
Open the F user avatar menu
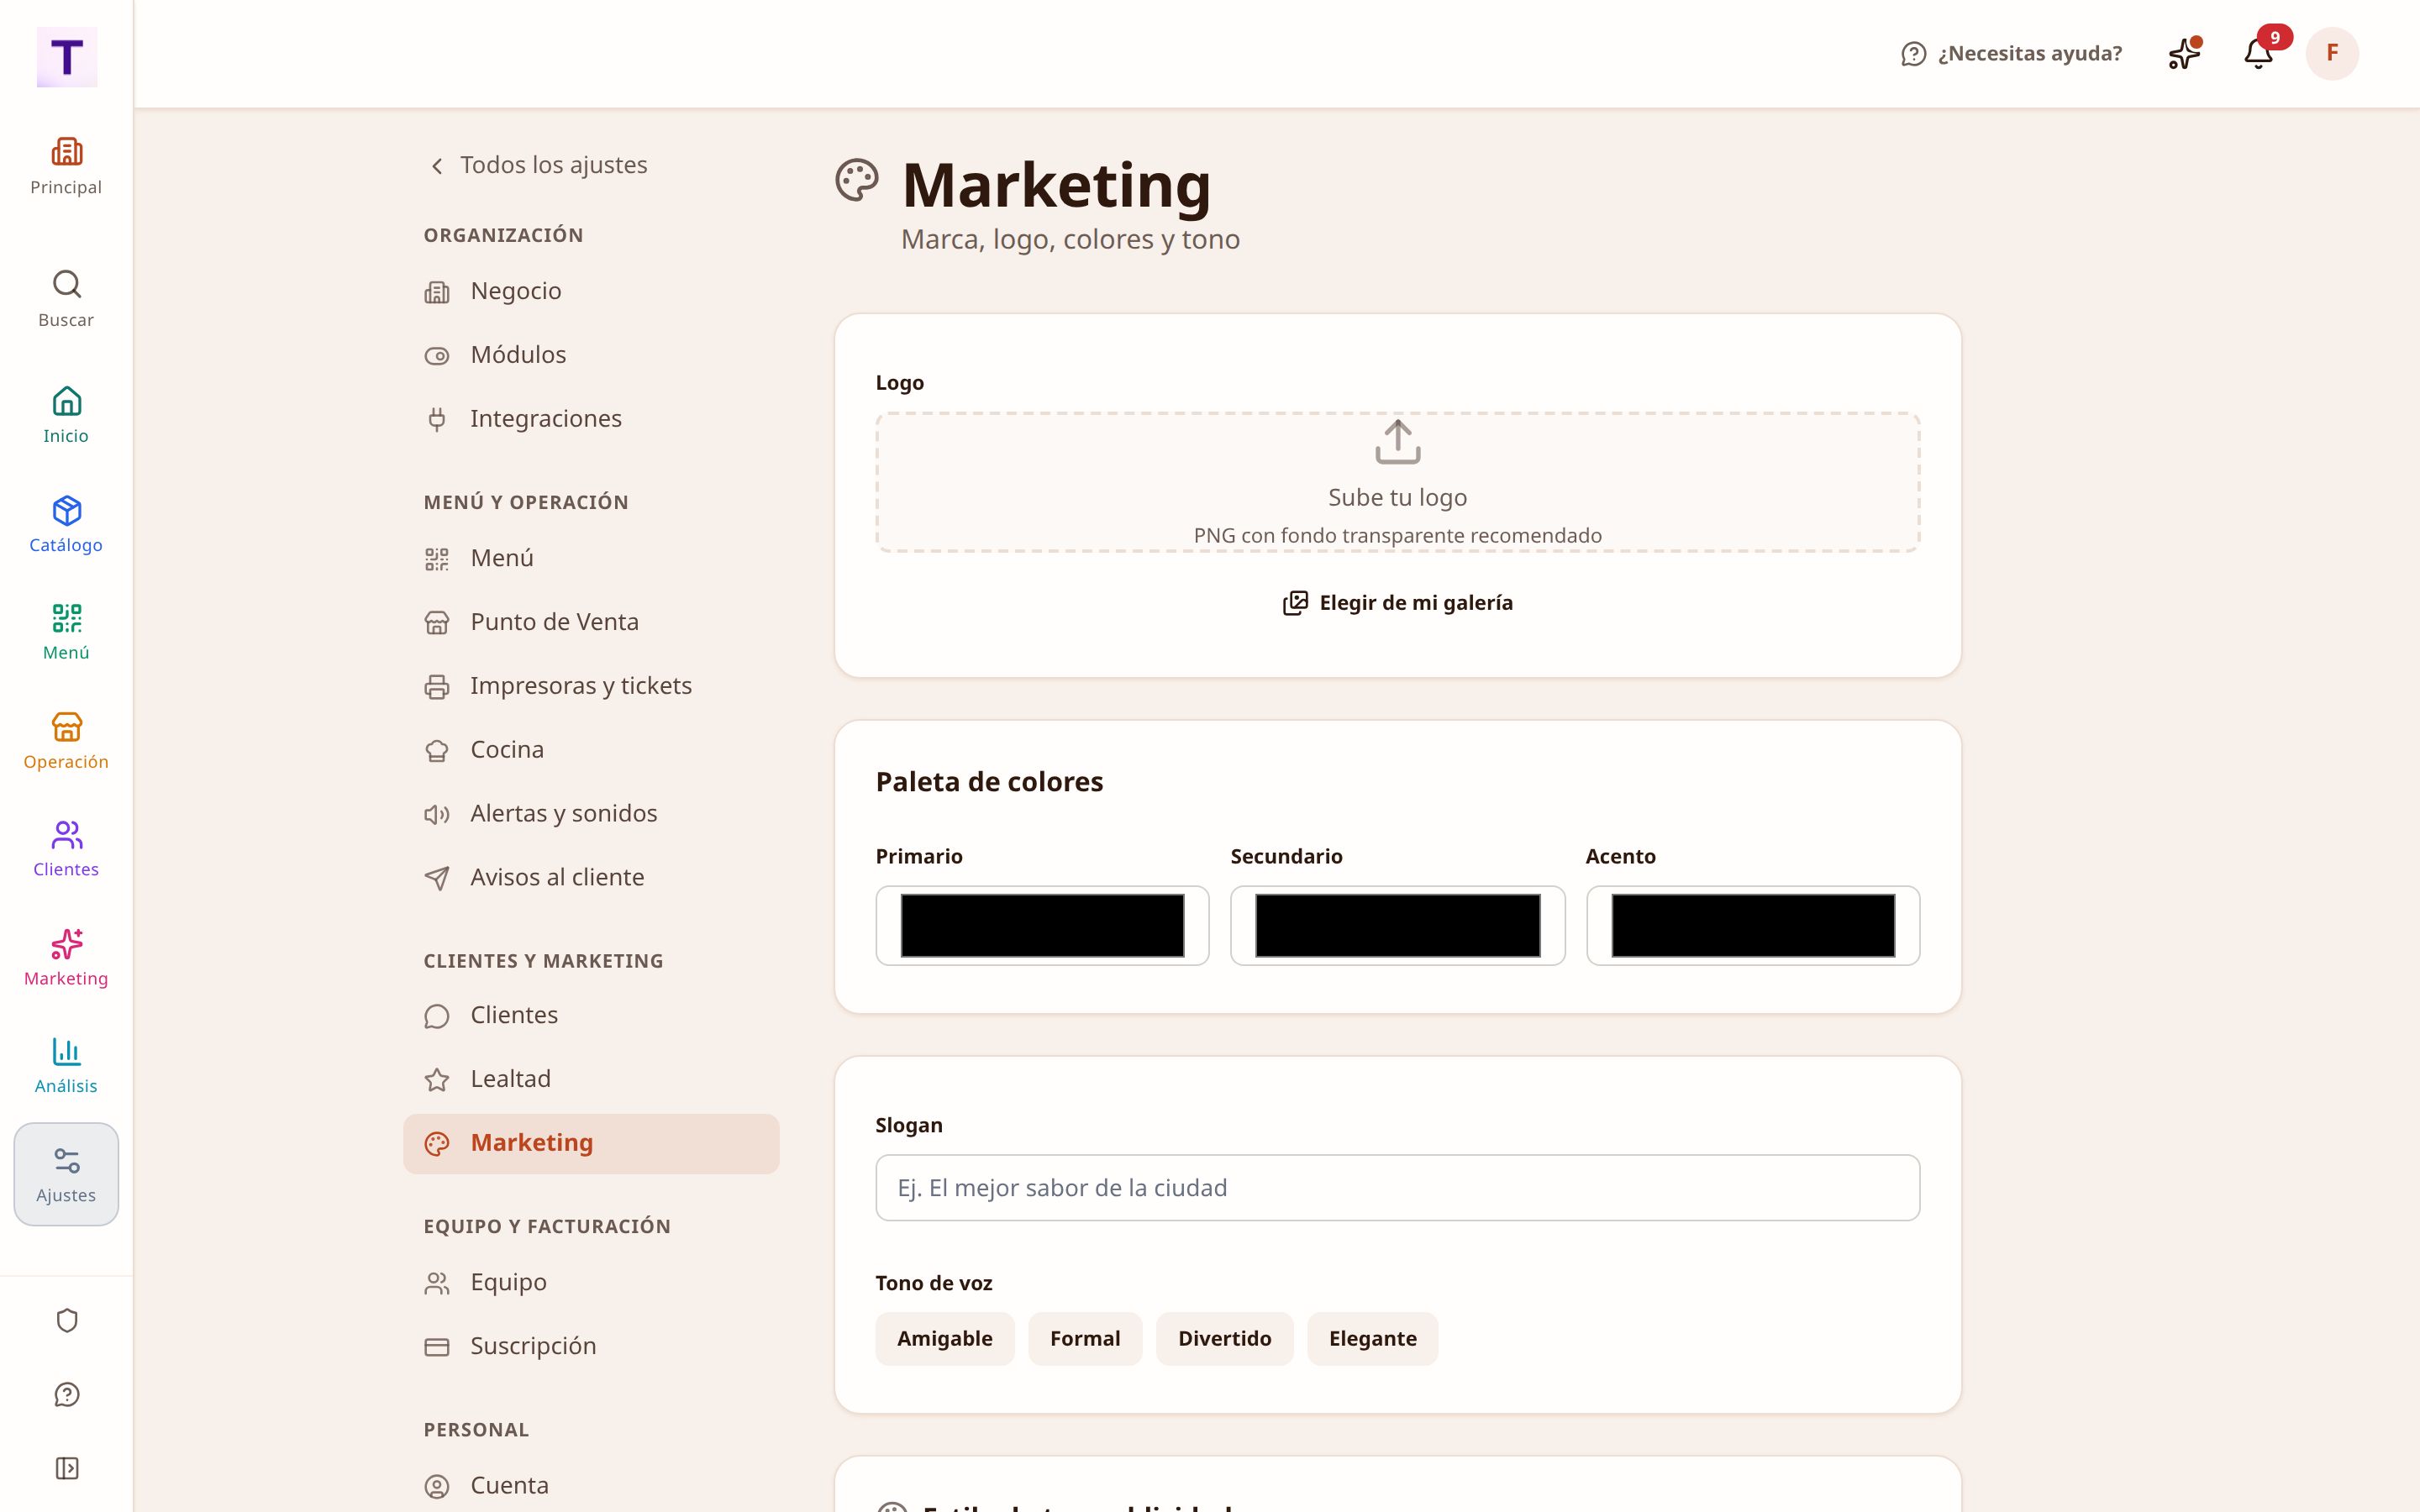click(2332, 53)
